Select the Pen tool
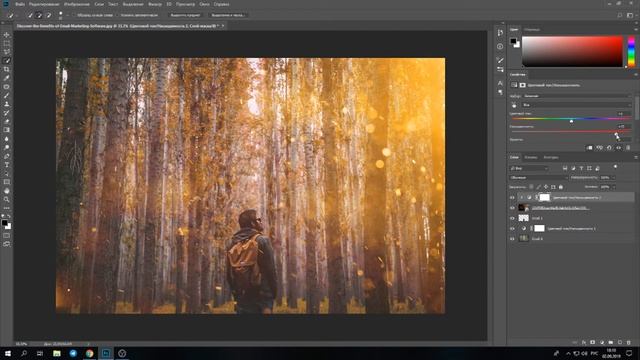 [x=7, y=156]
